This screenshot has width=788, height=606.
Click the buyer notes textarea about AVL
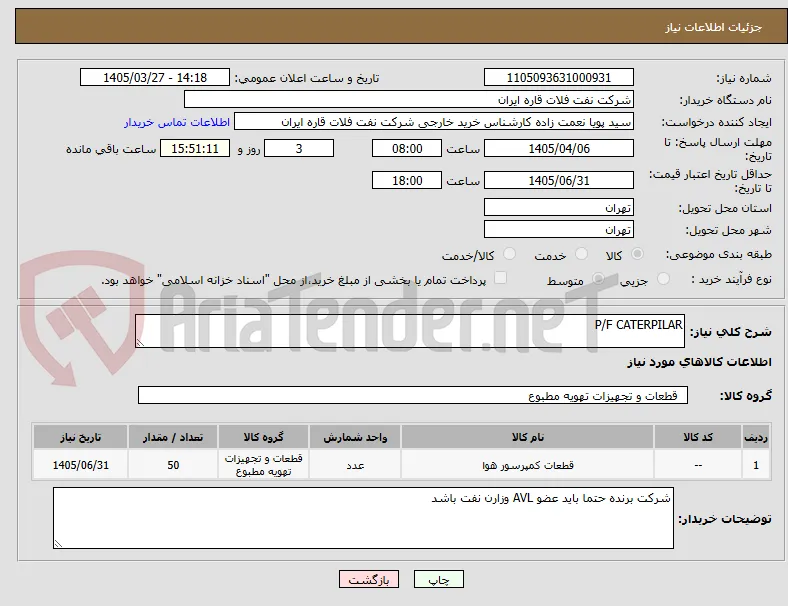click(363, 518)
